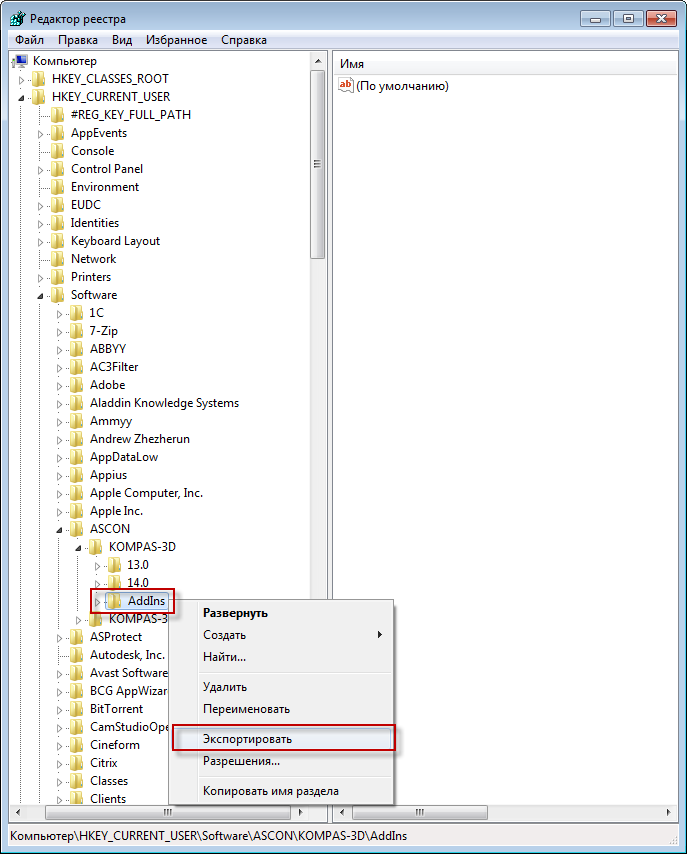Click the 7-Zip folder icon

[77, 331]
